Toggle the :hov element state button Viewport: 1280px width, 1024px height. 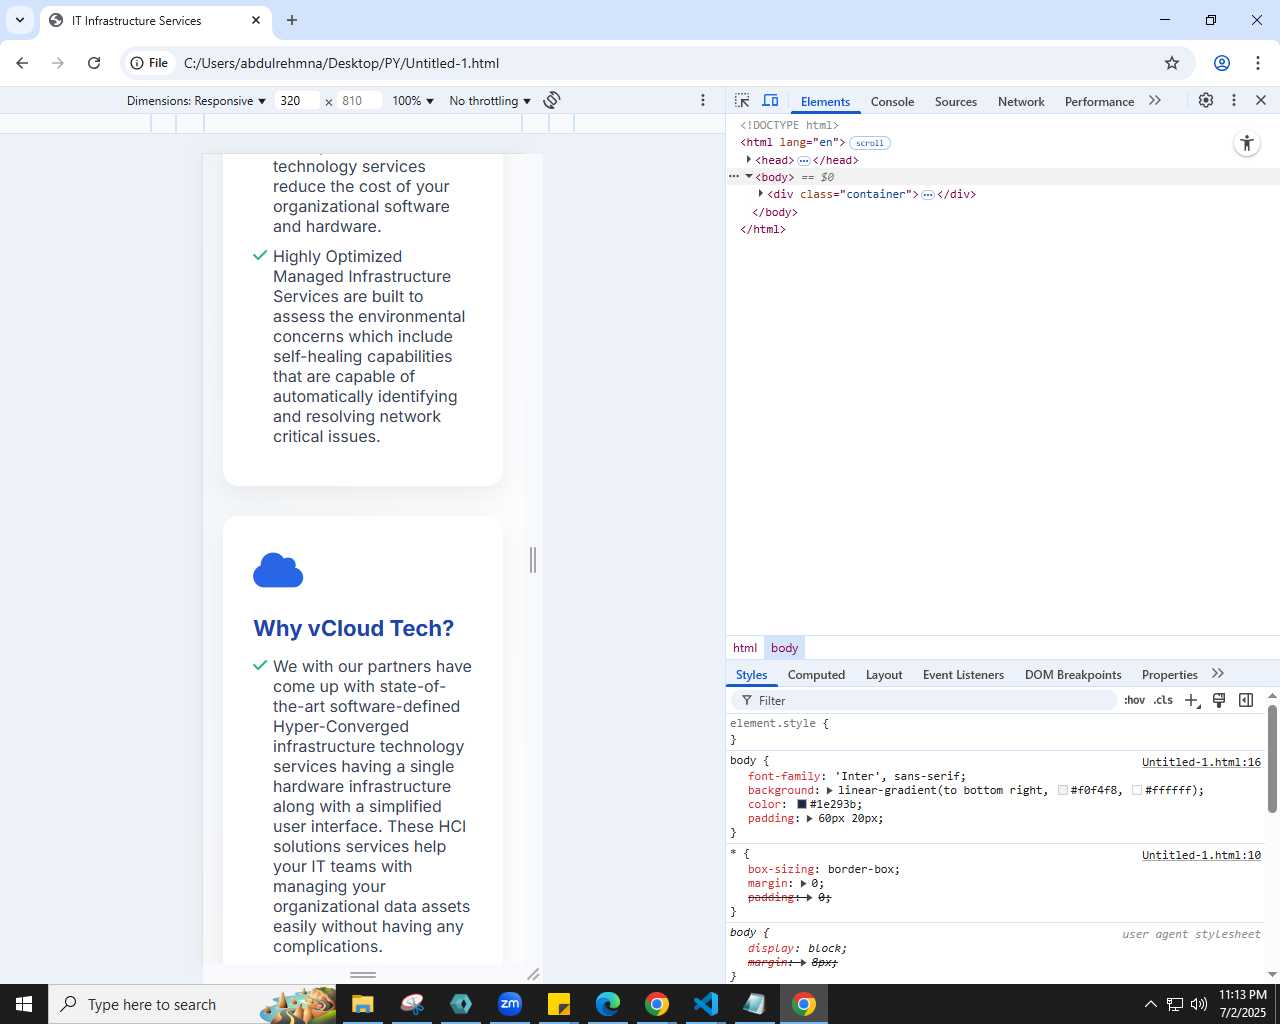1134,700
